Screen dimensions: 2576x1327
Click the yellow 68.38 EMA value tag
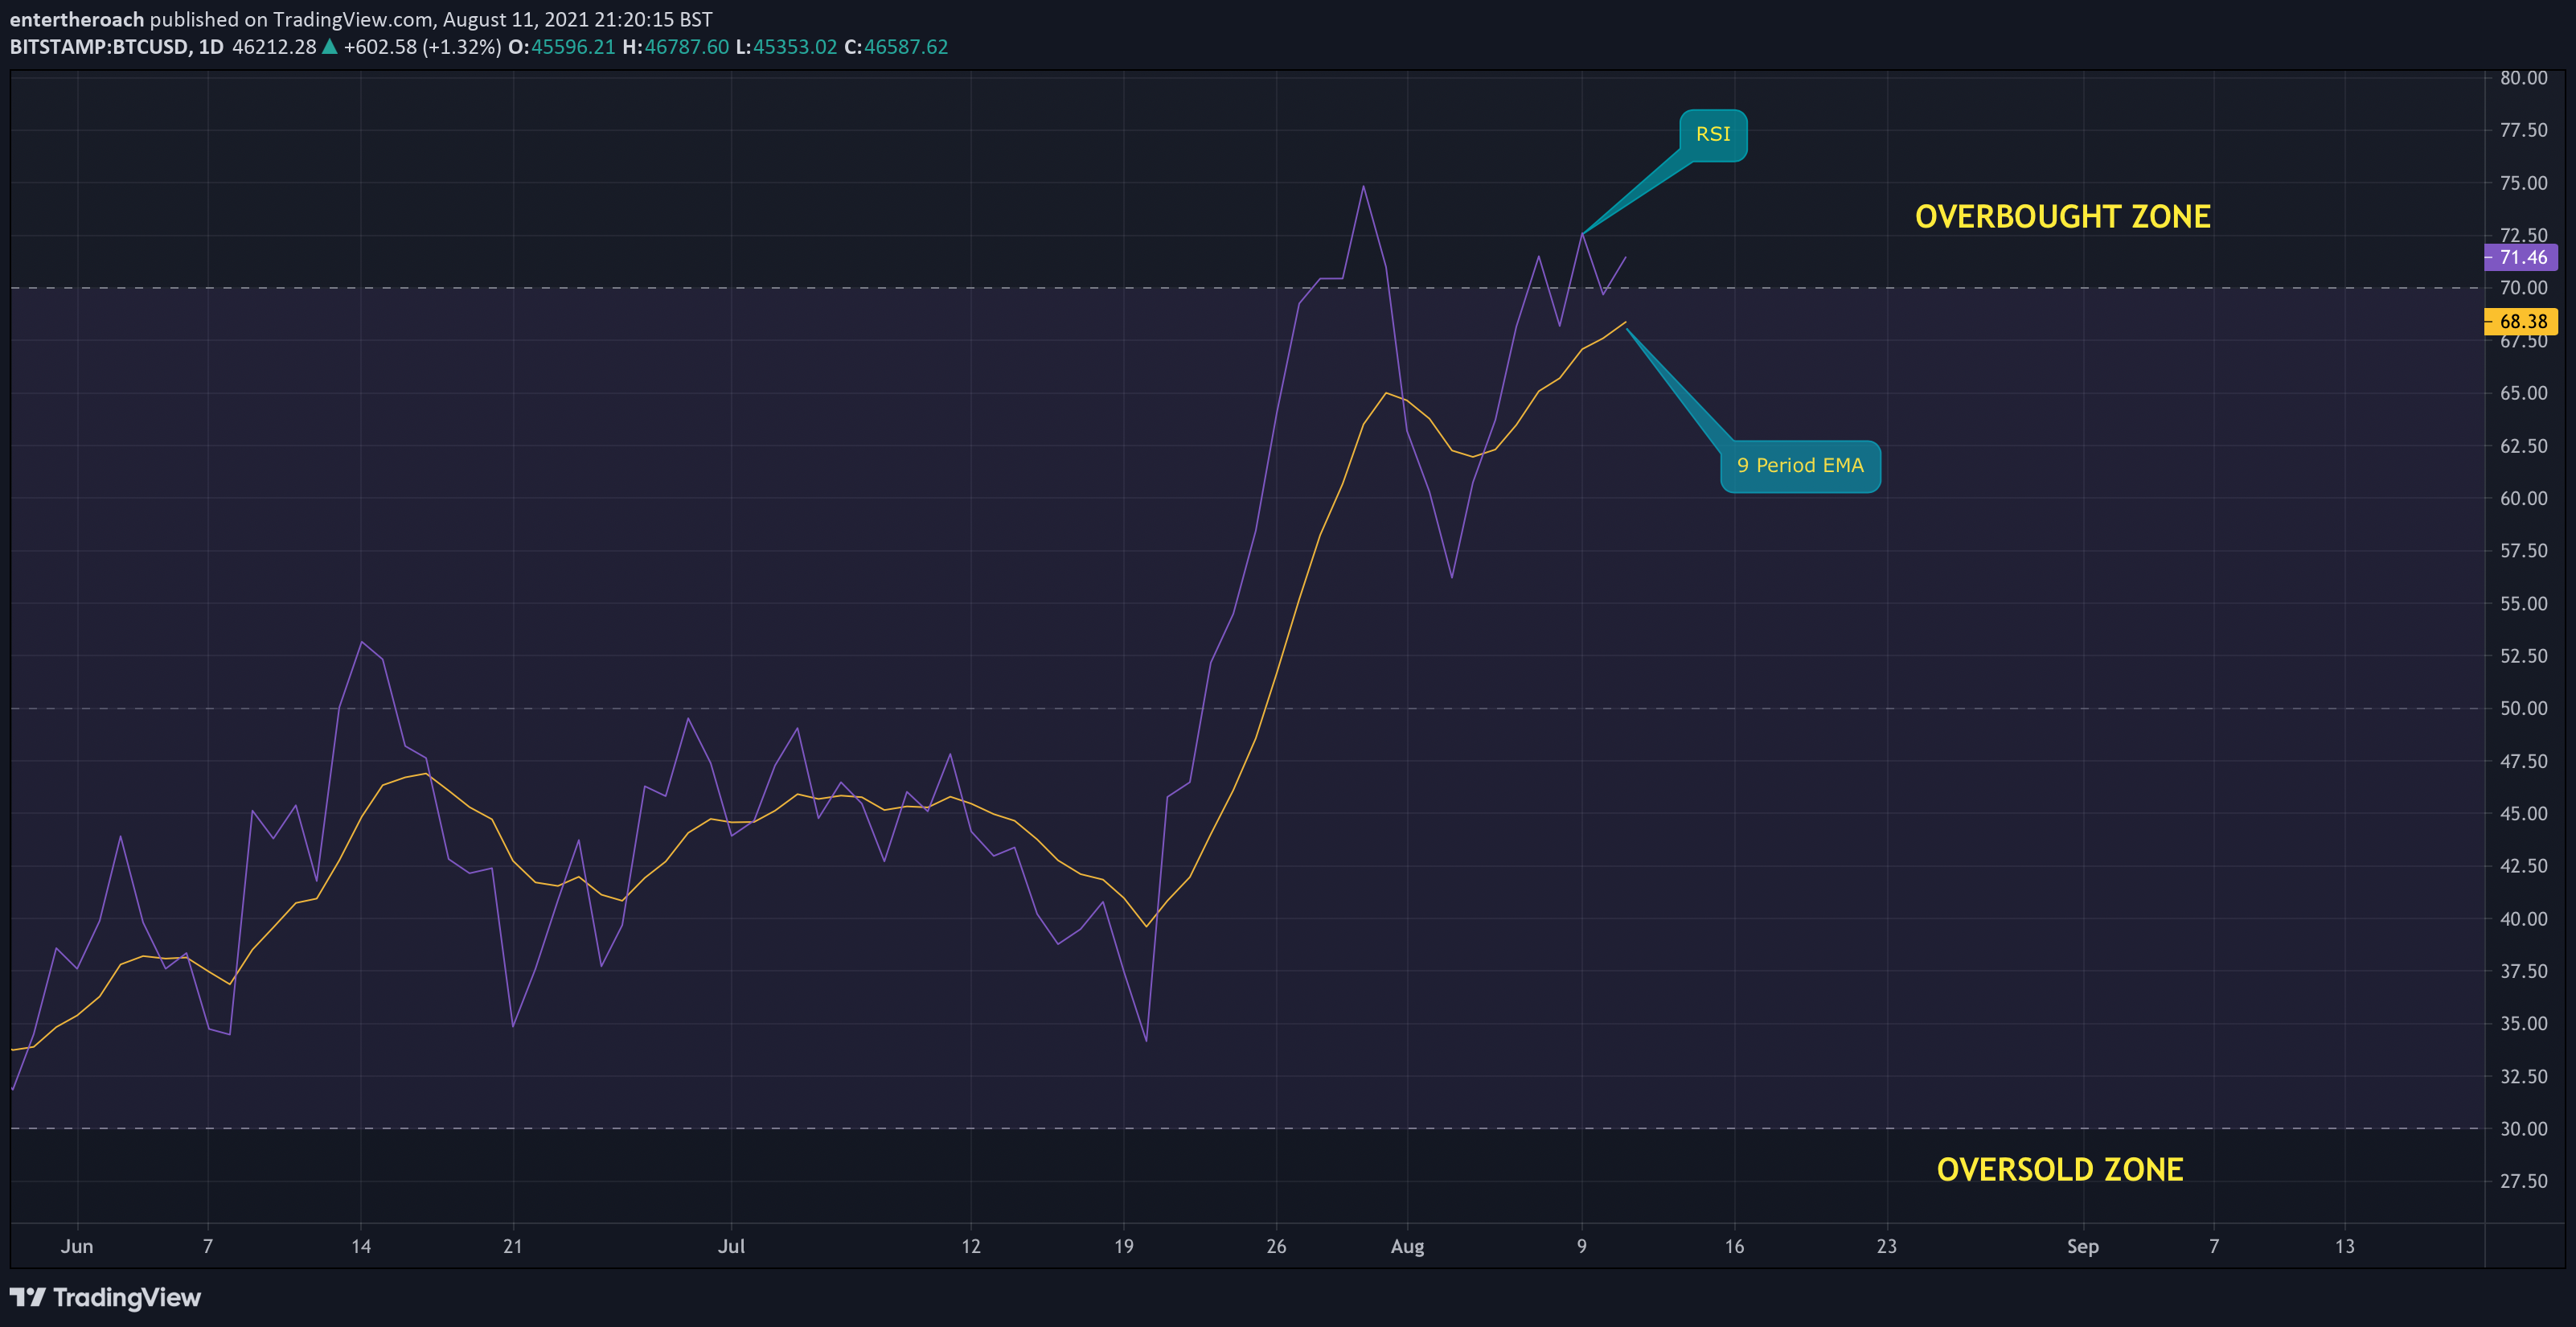(x=2521, y=321)
